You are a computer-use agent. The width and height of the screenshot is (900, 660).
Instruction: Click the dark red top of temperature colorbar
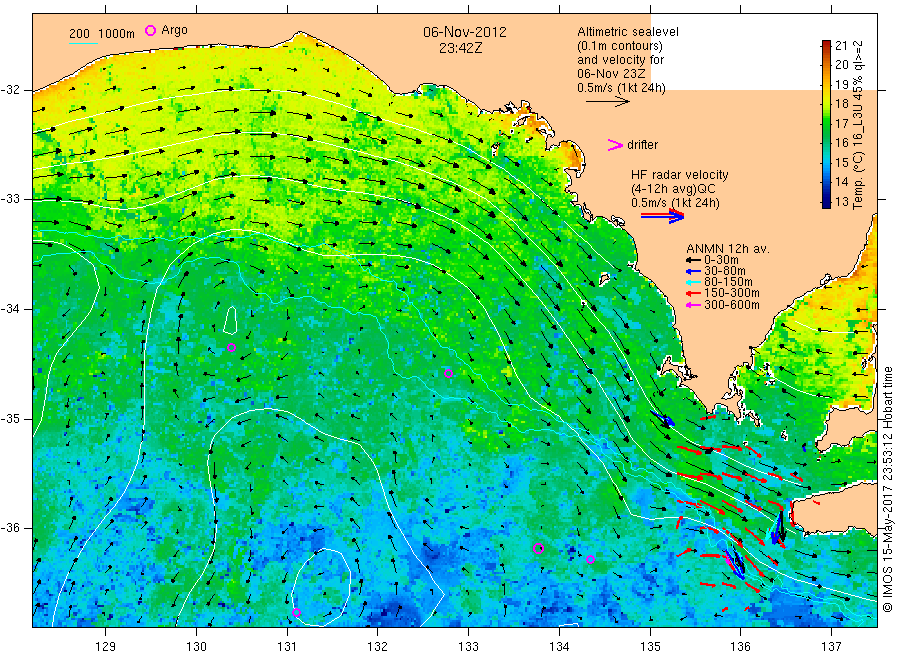[x=826, y=44]
